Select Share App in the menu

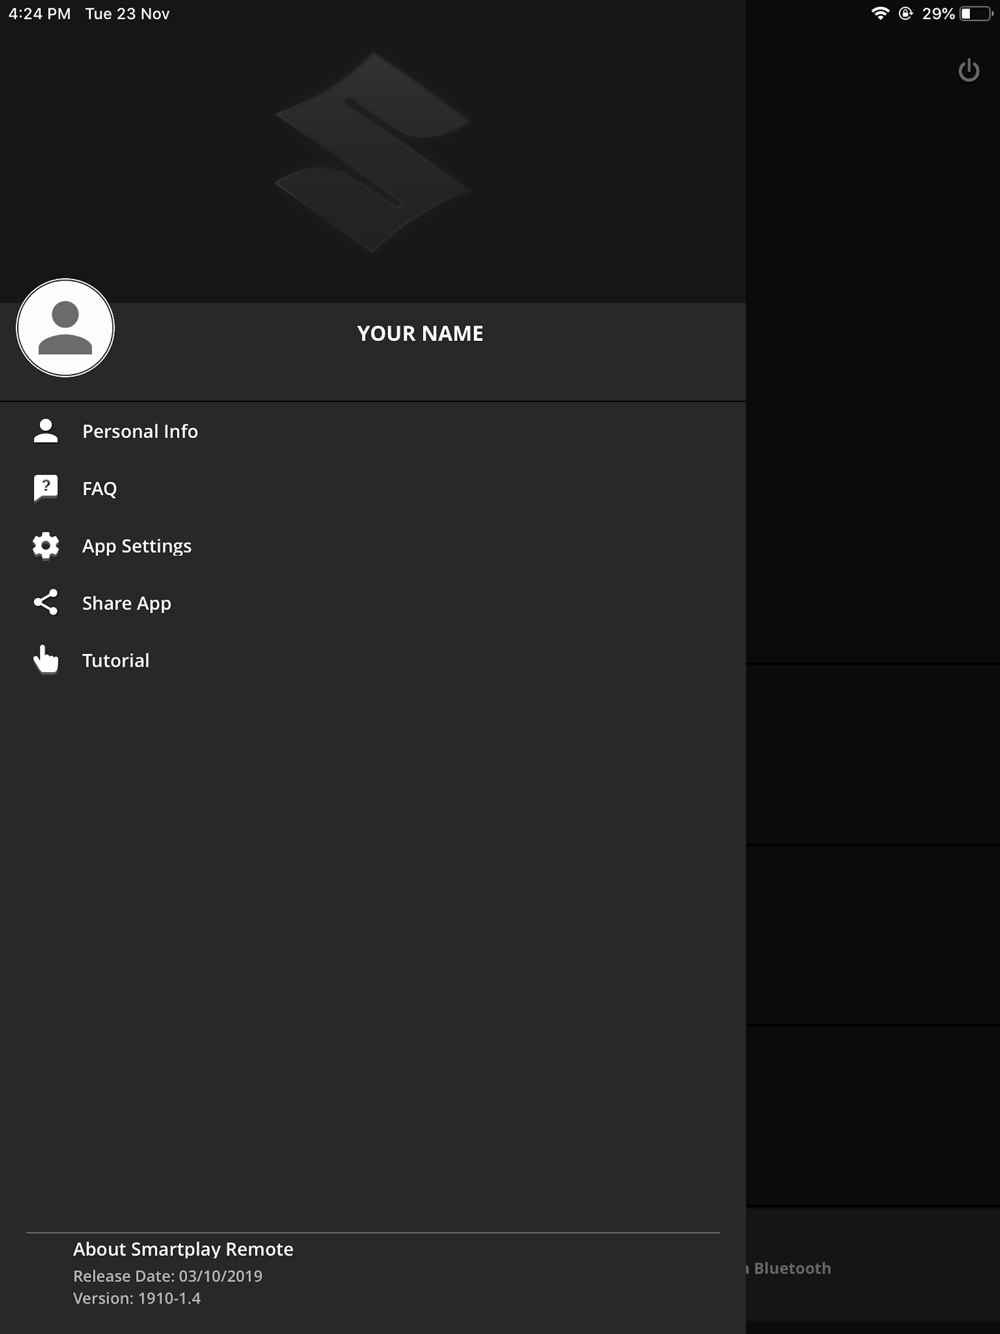(x=373, y=603)
